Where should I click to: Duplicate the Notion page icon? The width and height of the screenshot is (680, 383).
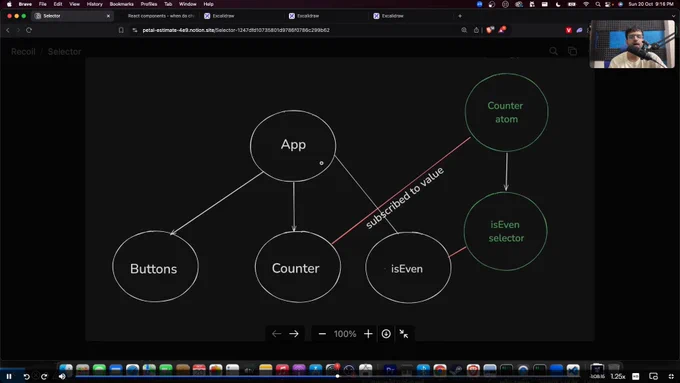tap(572, 51)
